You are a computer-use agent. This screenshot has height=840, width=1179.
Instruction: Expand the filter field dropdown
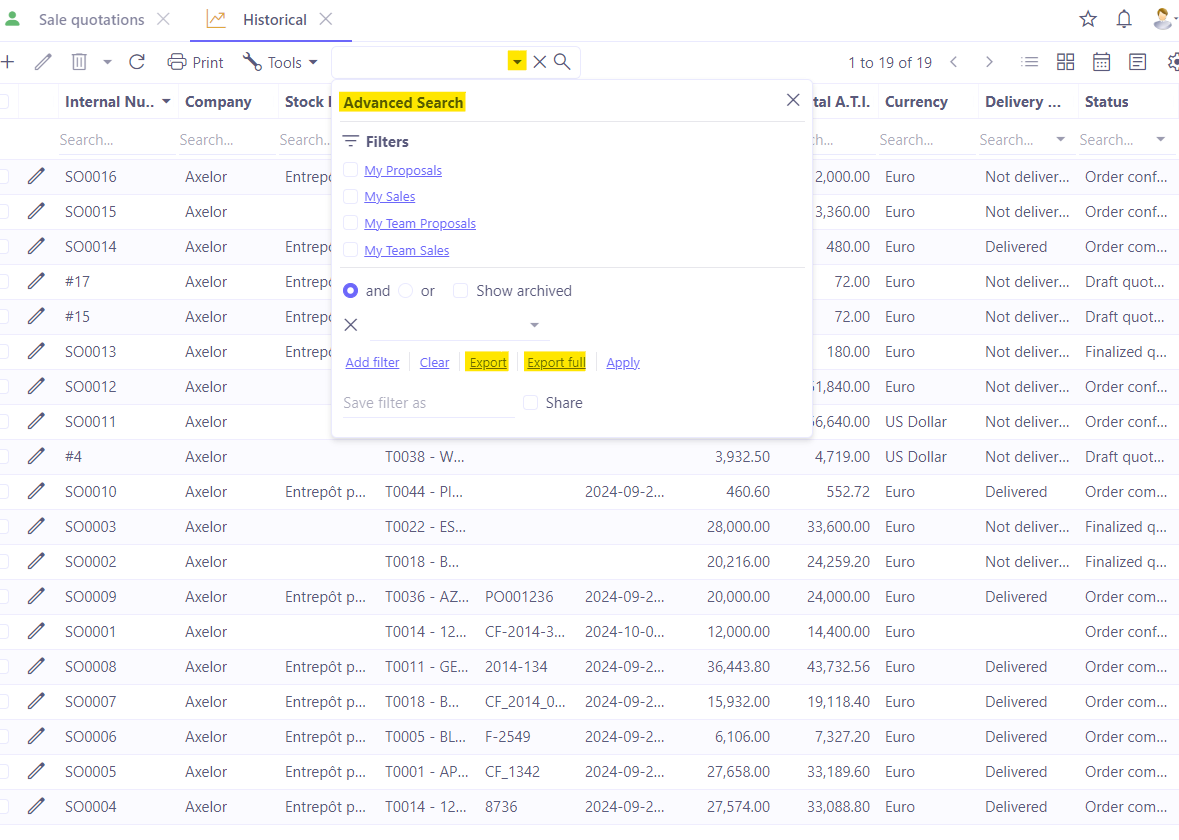pyautogui.click(x=534, y=325)
